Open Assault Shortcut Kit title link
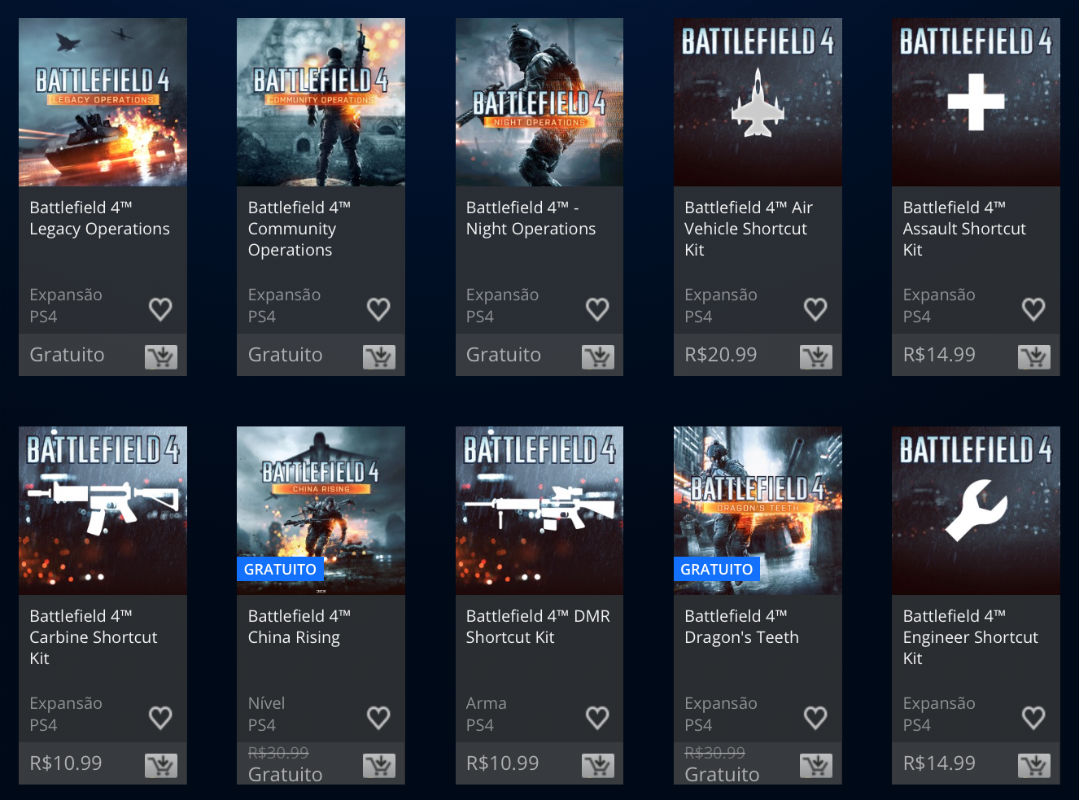Image resolution: width=1079 pixels, height=800 pixels. point(964,228)
